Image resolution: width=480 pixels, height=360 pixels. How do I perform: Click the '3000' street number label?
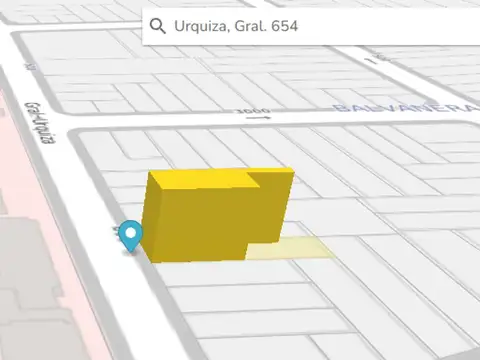(x=254, y=111)
